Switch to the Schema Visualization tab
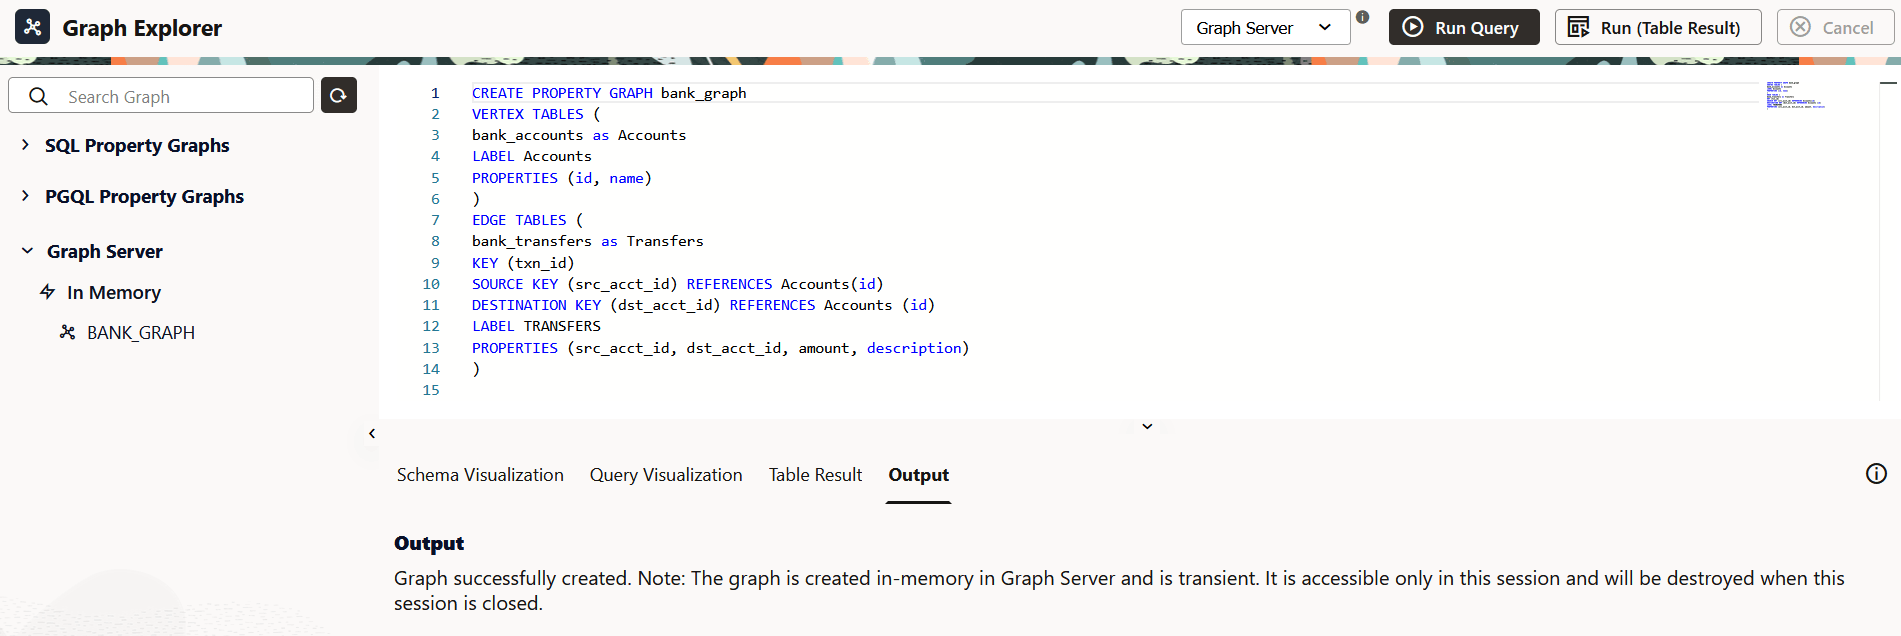Screen dimensions: 1901x636 pos(480,475)
